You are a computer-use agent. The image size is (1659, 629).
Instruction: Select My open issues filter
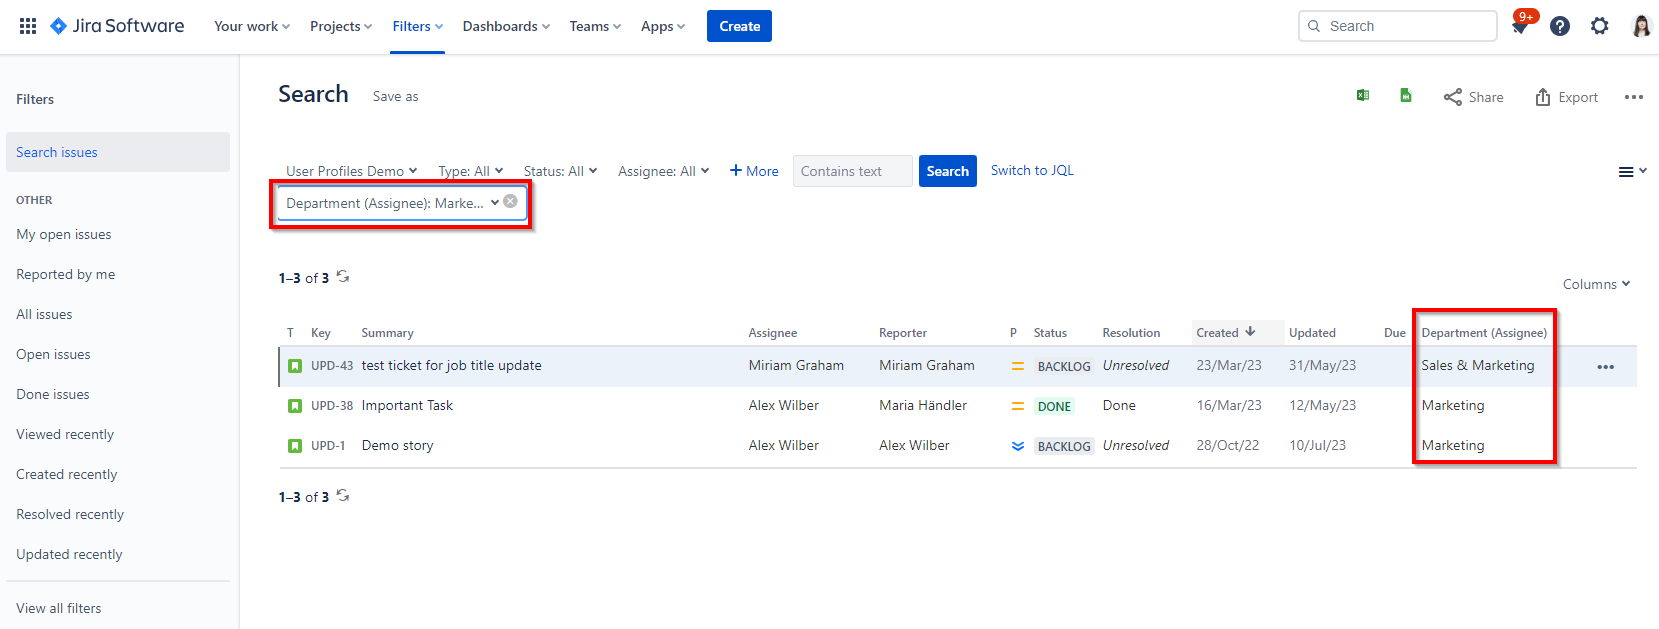[x=64, y=234]
